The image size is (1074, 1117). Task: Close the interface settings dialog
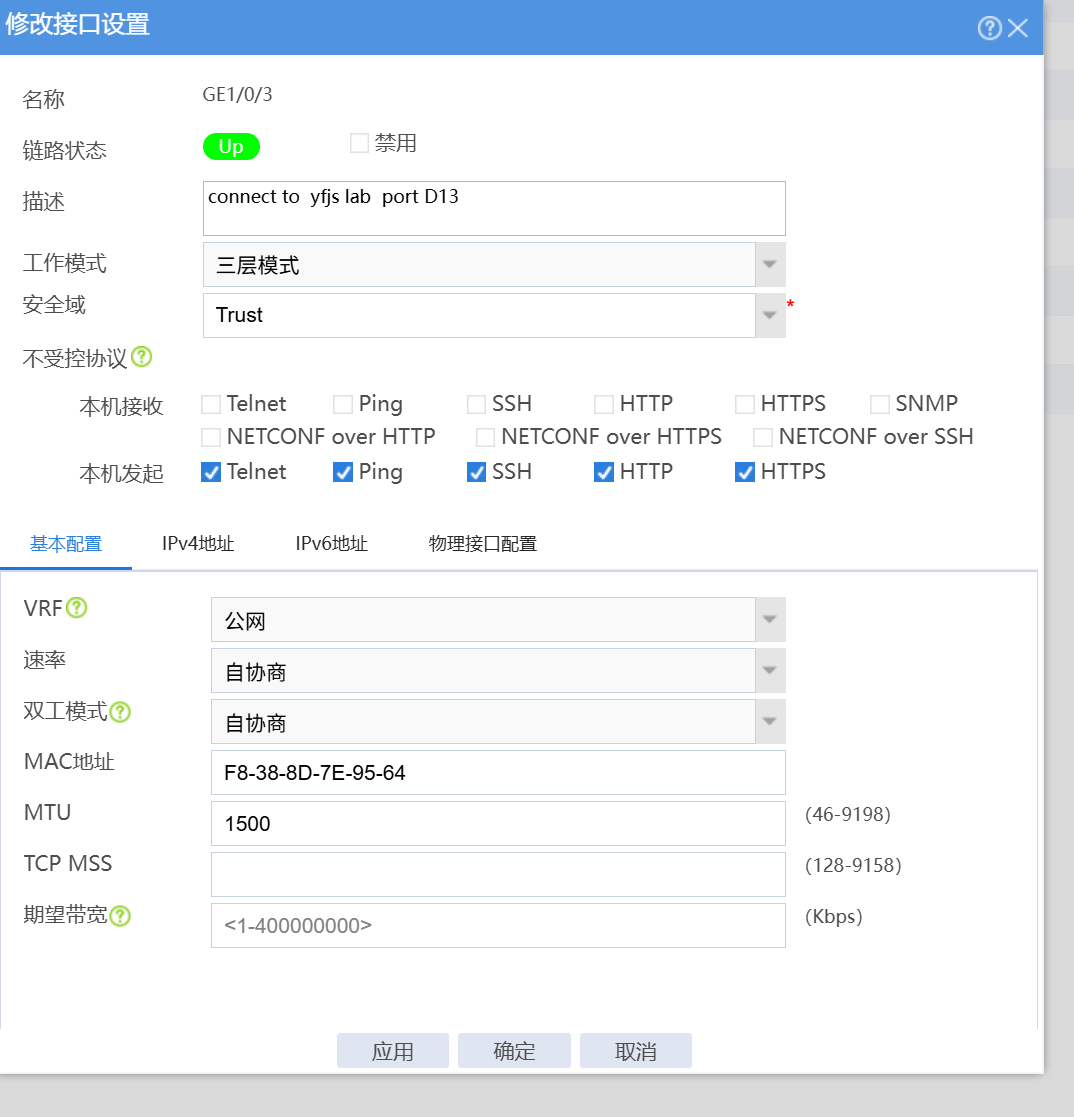[x=1018, y=28]
